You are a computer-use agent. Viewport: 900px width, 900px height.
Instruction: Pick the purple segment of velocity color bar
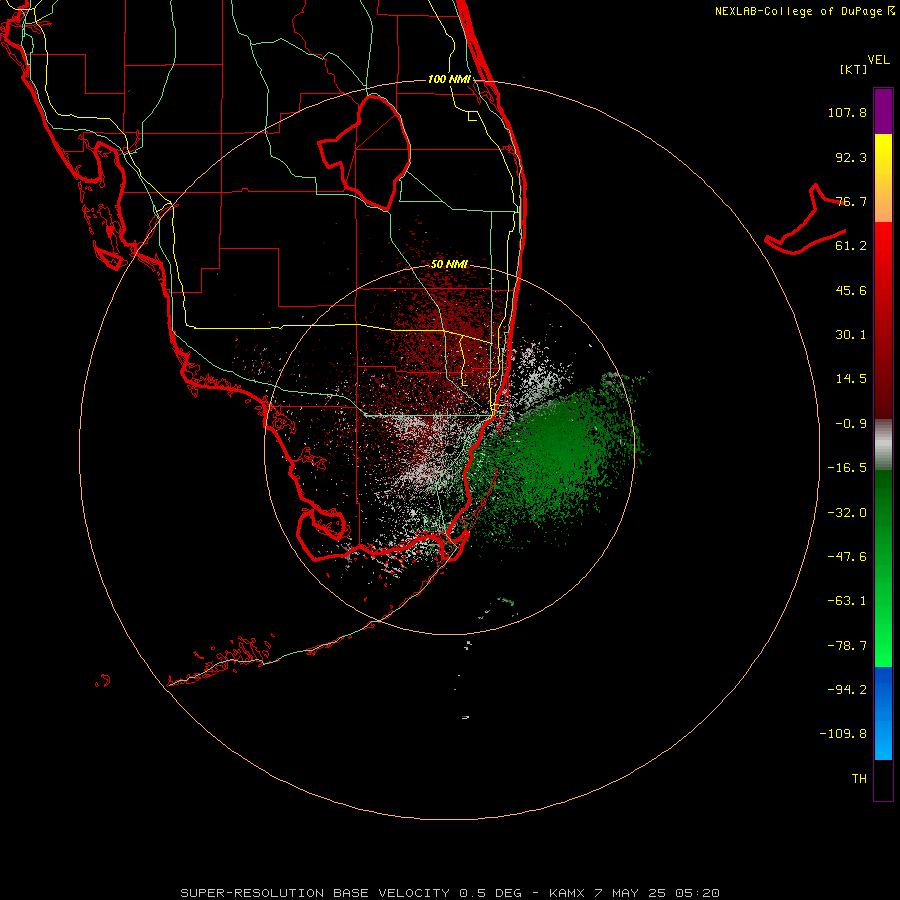pos(883,111)
